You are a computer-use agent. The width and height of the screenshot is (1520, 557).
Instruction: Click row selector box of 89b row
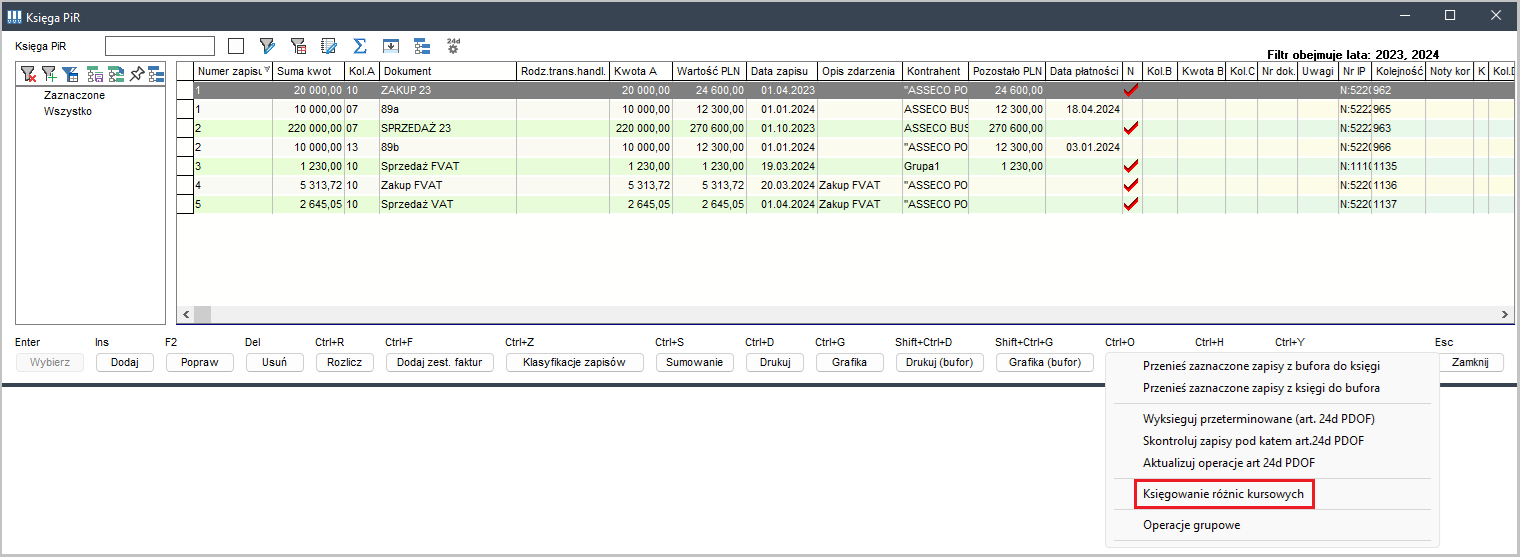pos(185,147)
